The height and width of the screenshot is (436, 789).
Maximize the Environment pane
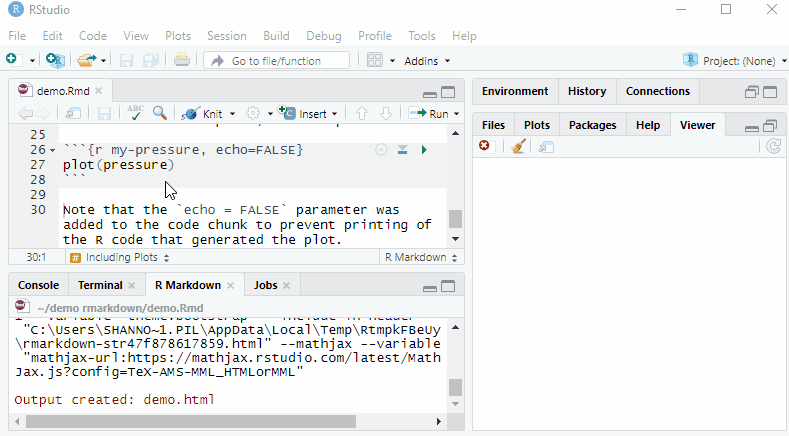point(770,92)
